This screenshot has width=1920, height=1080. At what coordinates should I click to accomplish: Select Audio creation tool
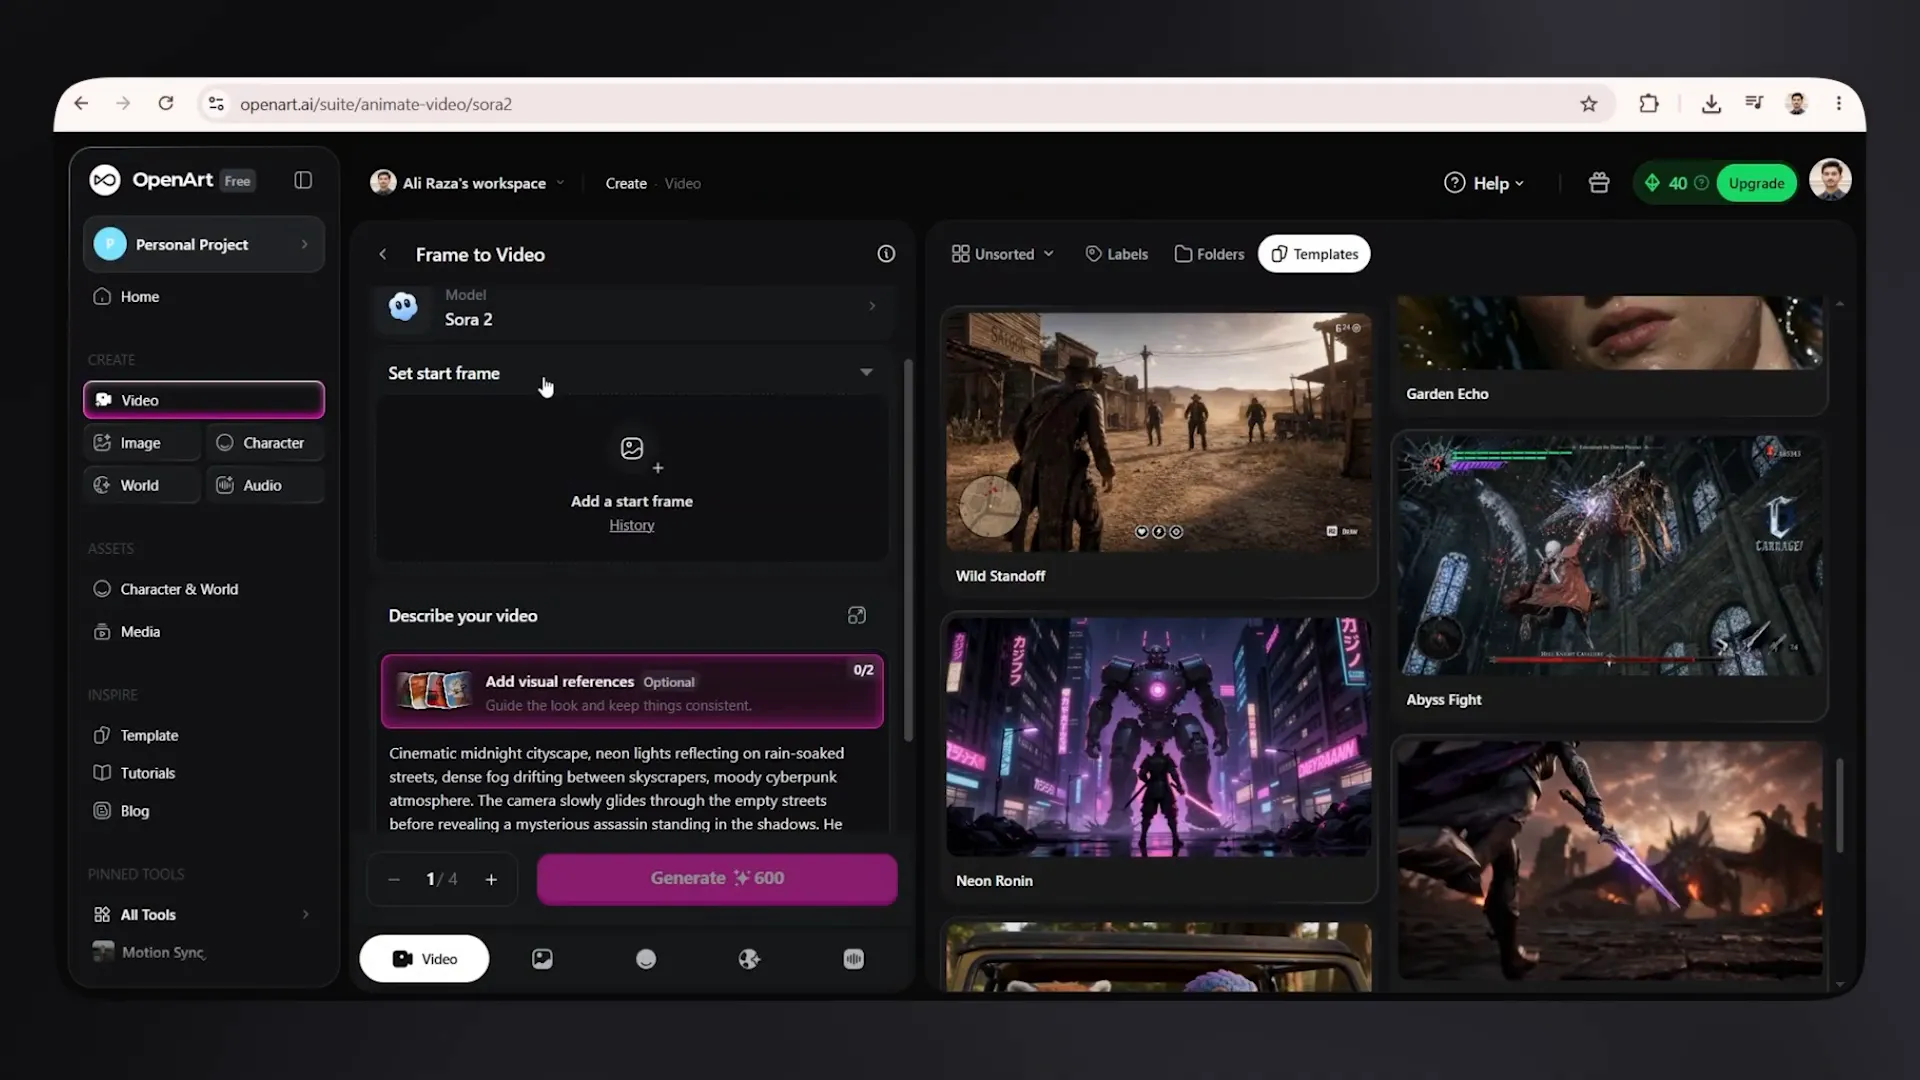(265, 485)
